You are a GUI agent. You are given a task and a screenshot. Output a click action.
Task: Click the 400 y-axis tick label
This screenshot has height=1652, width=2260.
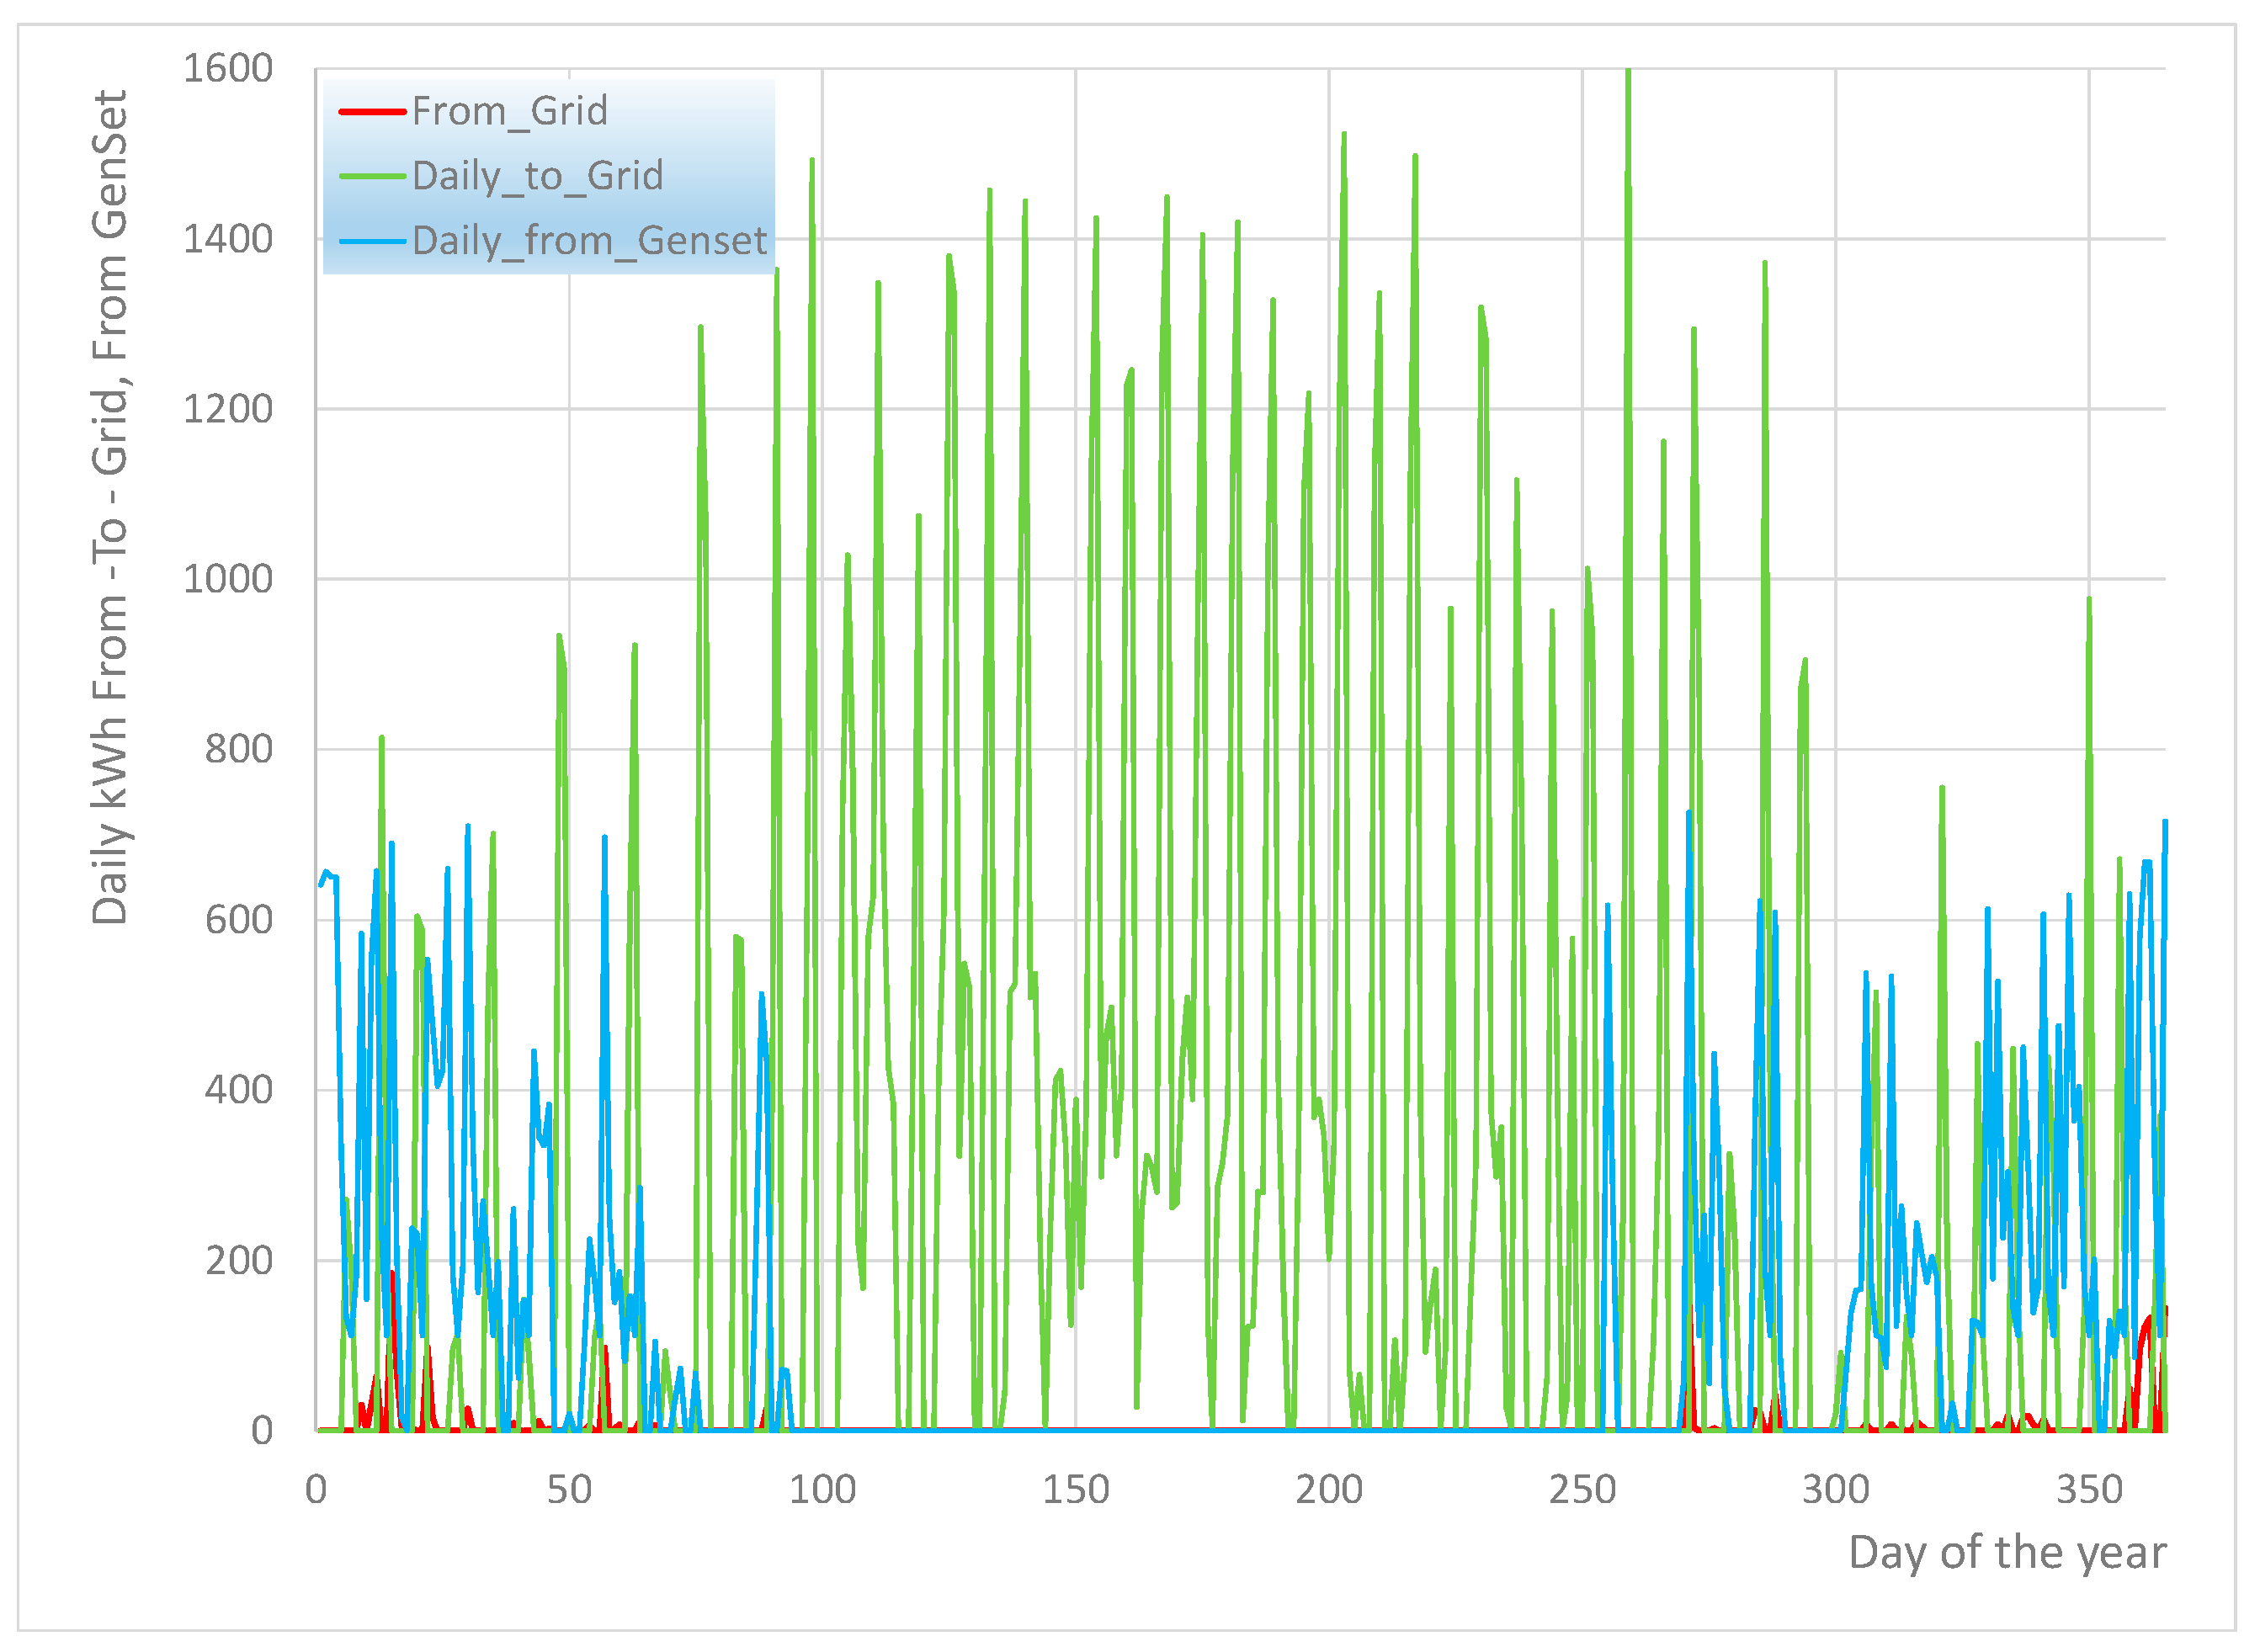pyautogui.click(x=238, y=1090)
